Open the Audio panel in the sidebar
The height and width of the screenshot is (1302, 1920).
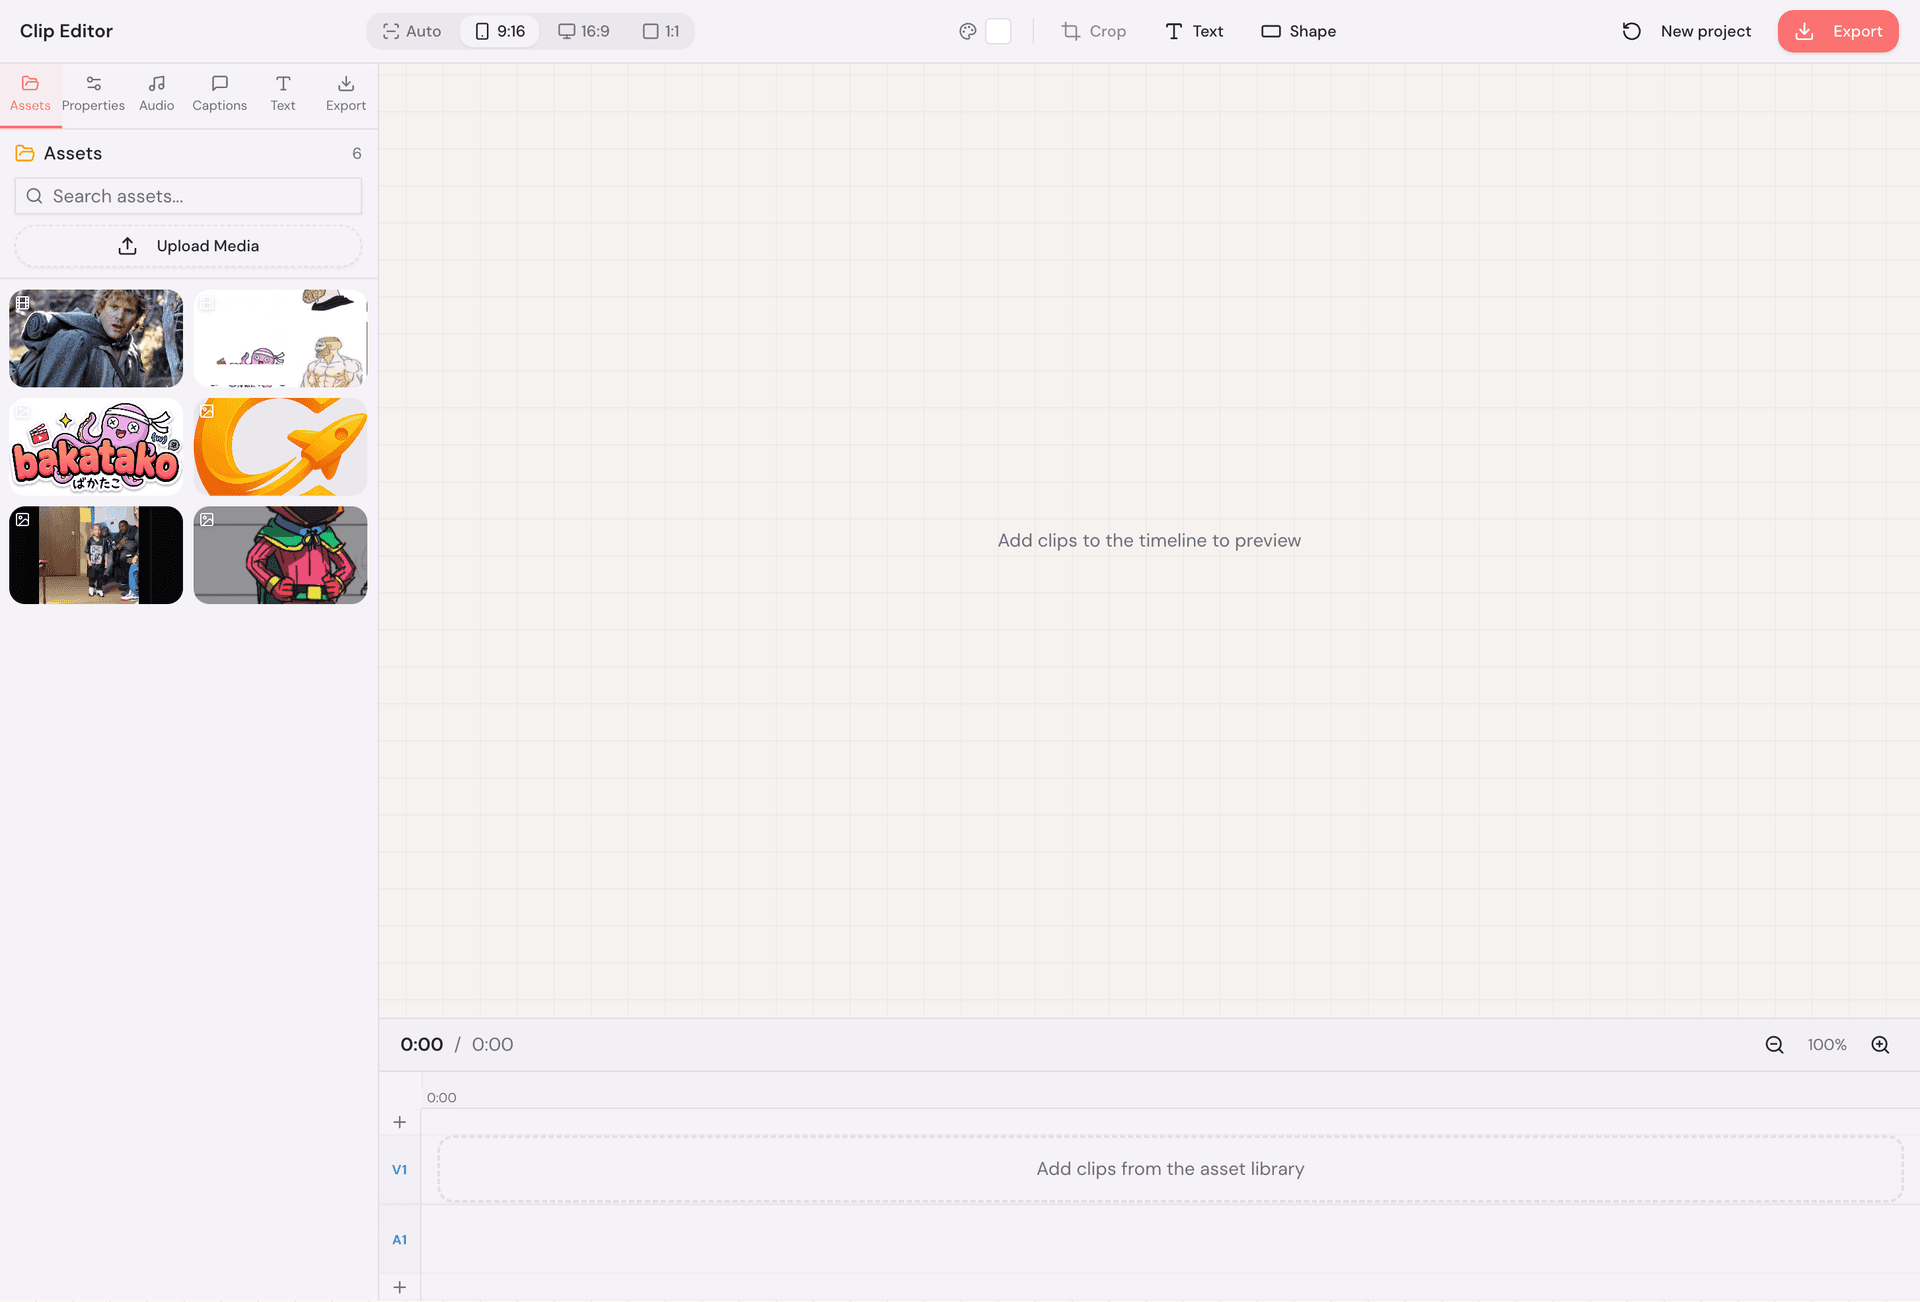point(156,93)
